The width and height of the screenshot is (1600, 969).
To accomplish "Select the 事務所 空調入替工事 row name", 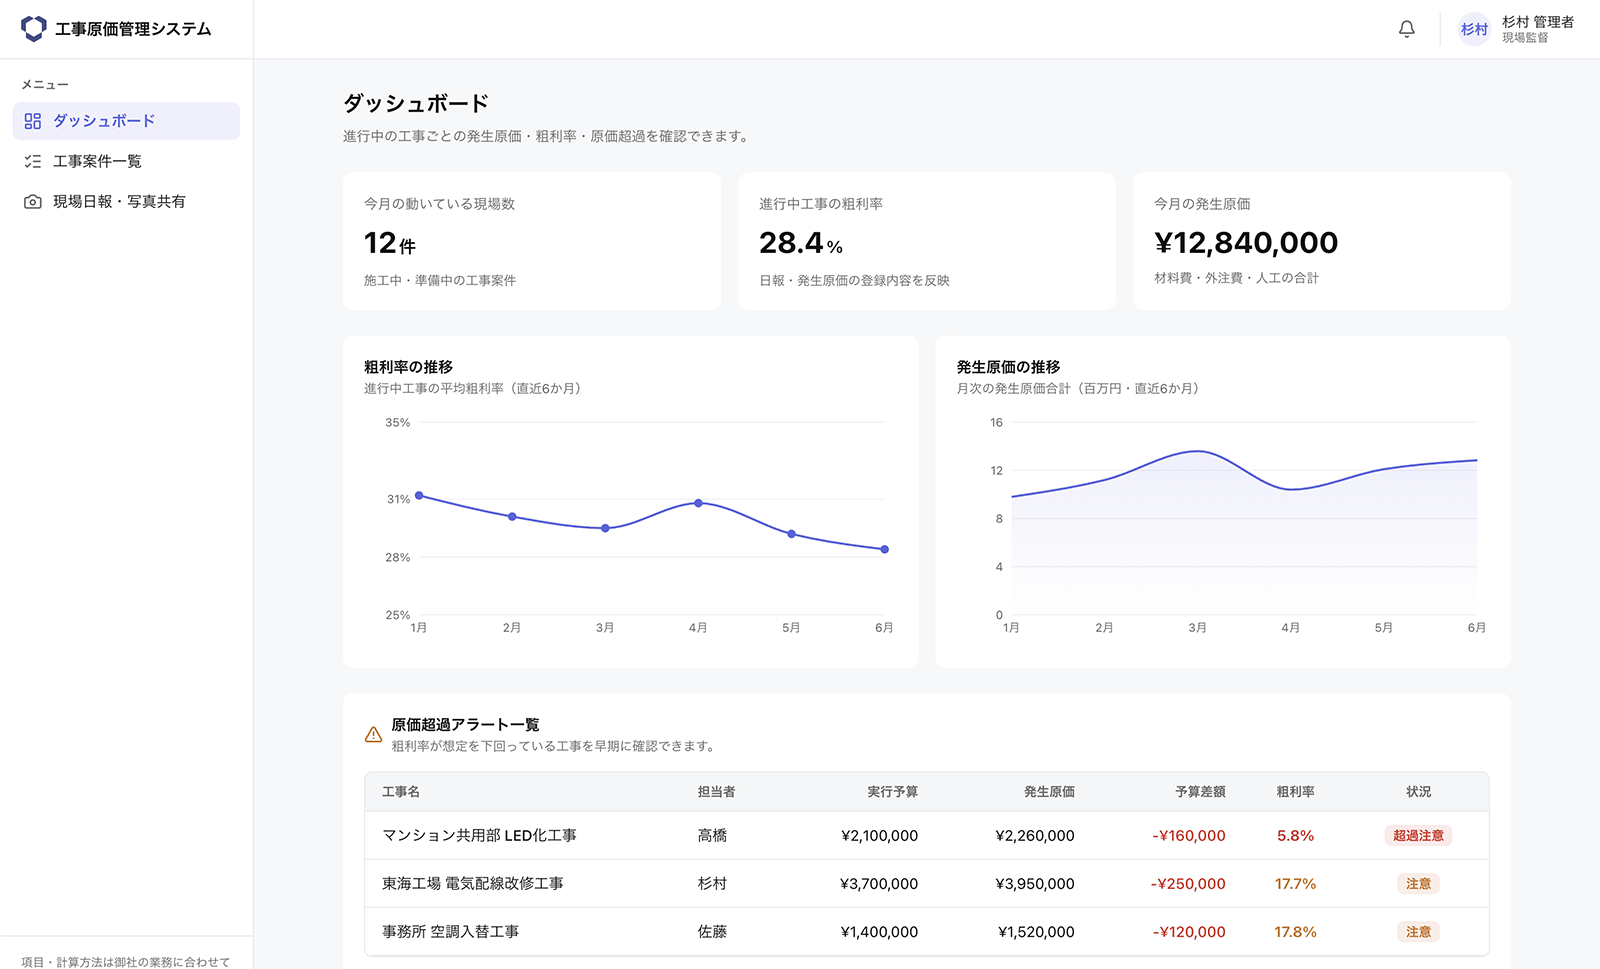I will (x=450, y=931).
